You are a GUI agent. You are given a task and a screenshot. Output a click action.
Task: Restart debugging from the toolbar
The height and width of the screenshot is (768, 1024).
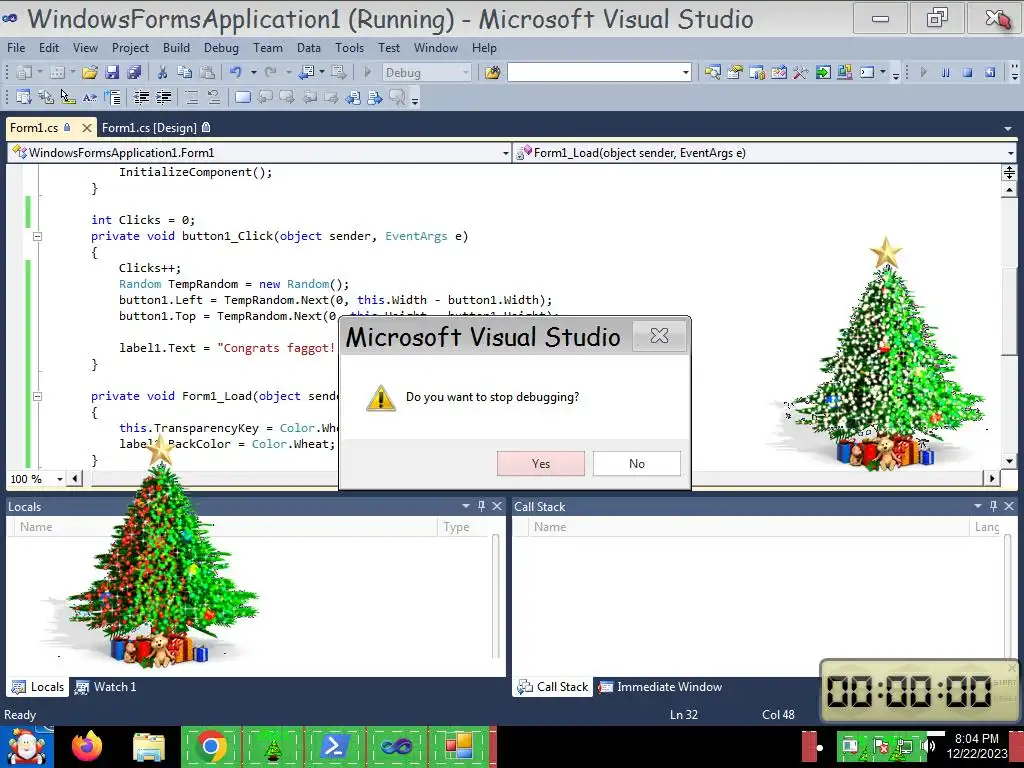(990, 72)
